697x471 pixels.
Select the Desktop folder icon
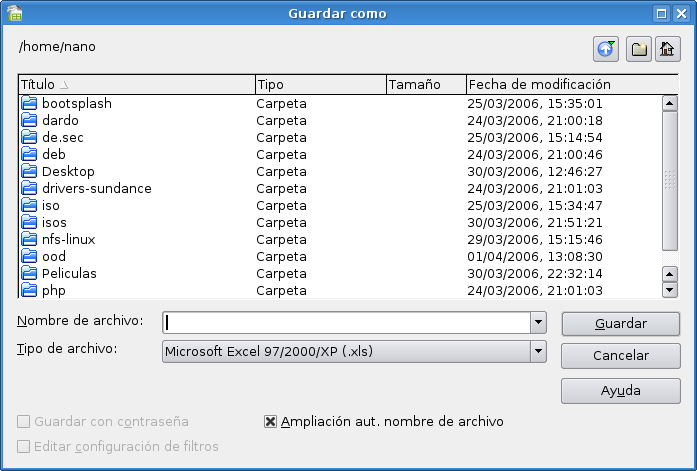29,171
